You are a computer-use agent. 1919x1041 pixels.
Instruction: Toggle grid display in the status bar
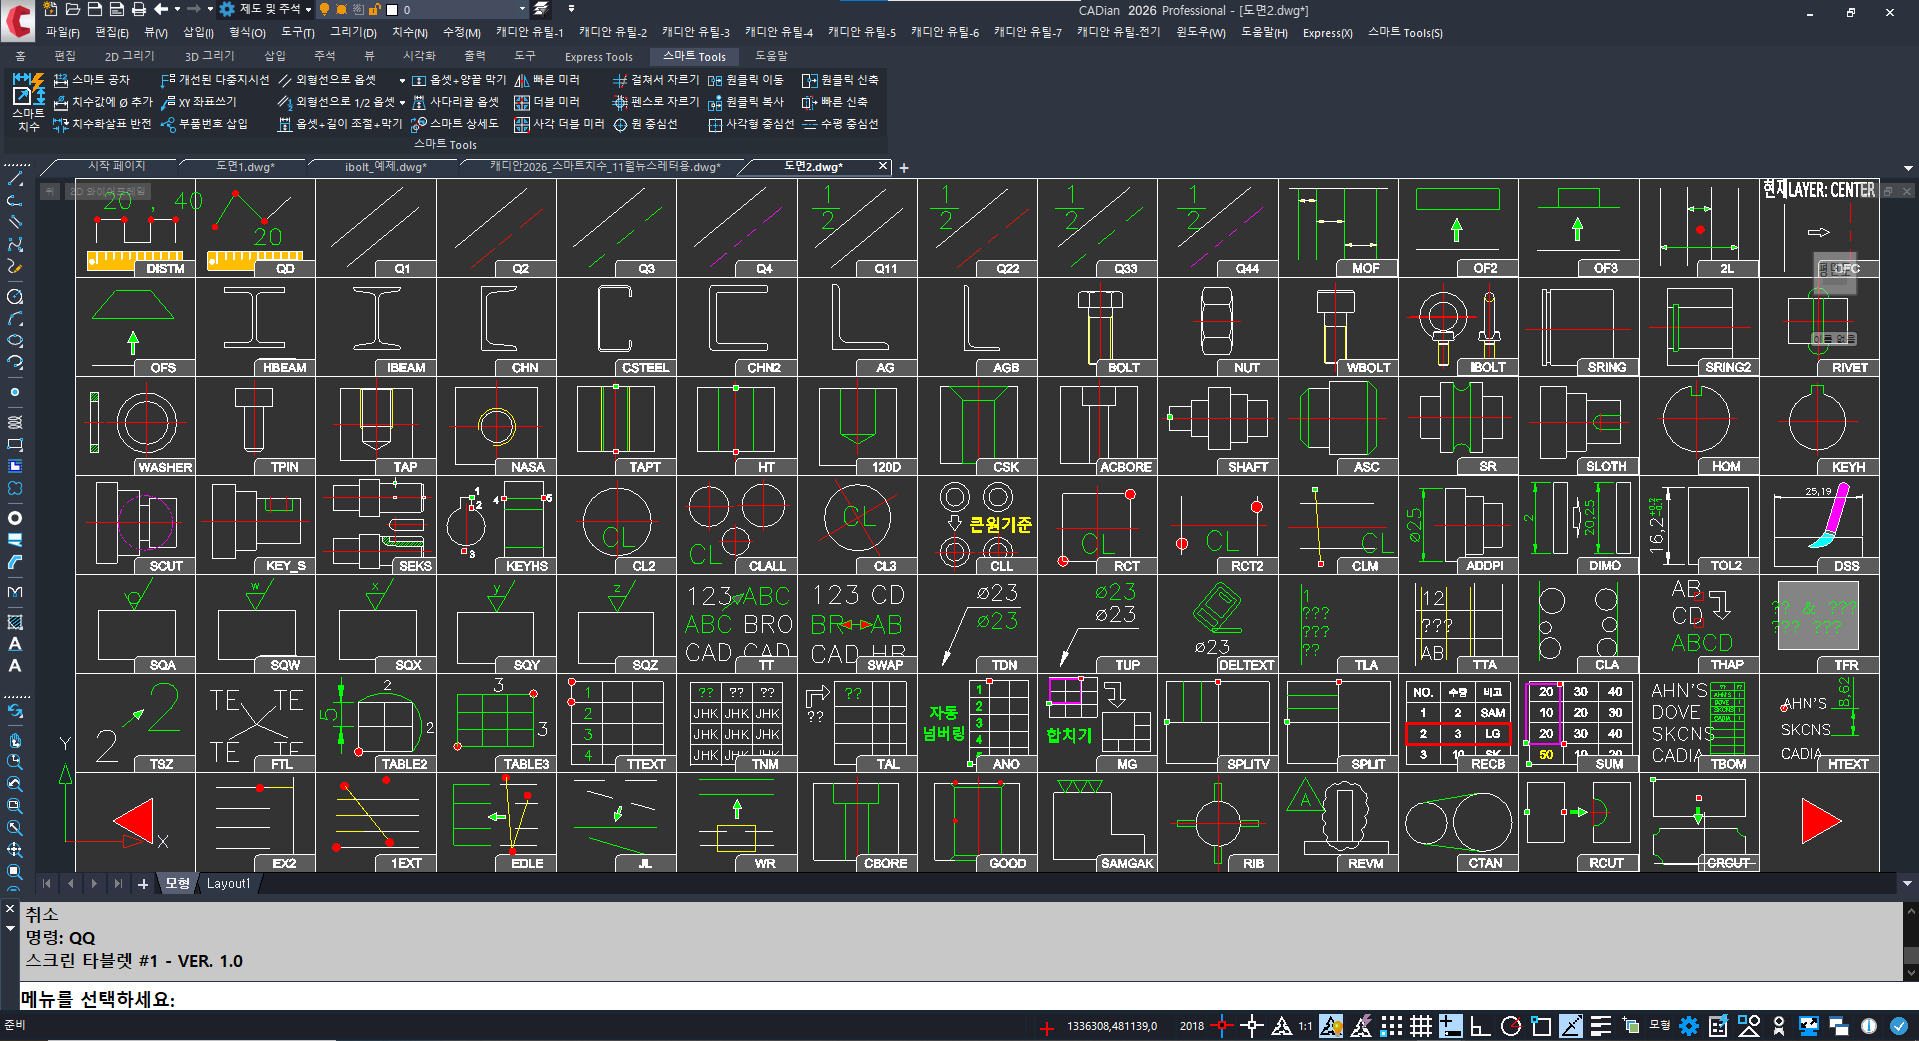tap(1421, 1026)
